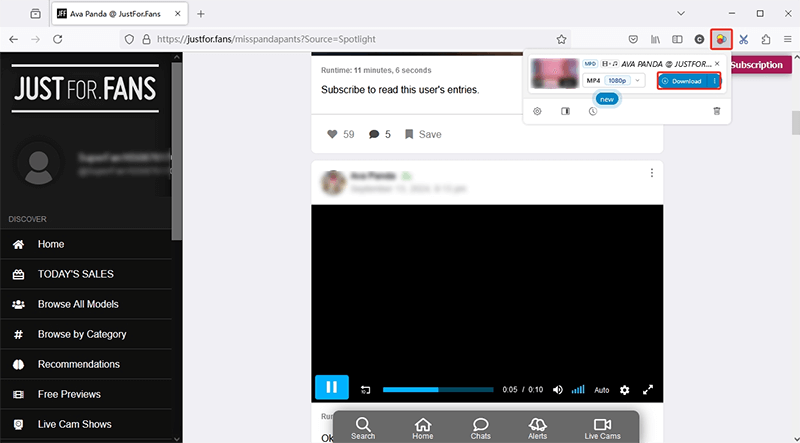The width and height of the screenshot is (800, 443).
Task: Open the post's three-dot options menu
Action: [x=651, y=172]
